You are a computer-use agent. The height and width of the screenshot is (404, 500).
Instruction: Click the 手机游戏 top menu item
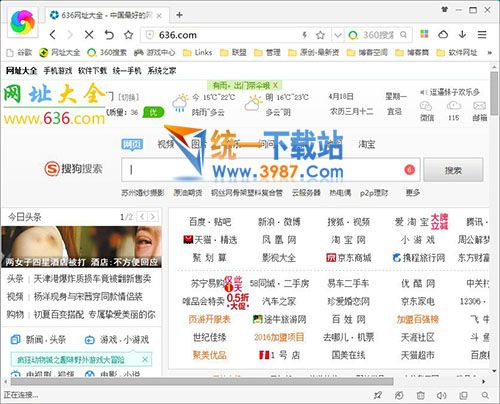pos(58,71)
